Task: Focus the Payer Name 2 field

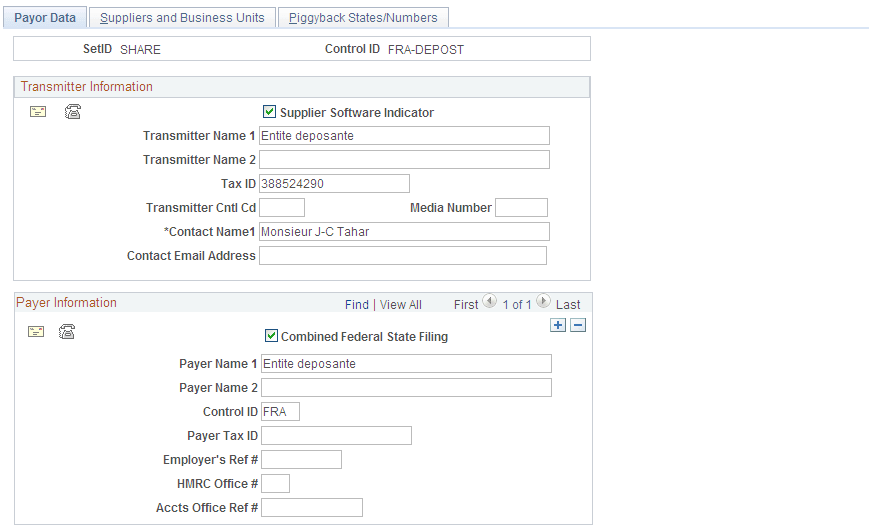Action: click(406, 388)
